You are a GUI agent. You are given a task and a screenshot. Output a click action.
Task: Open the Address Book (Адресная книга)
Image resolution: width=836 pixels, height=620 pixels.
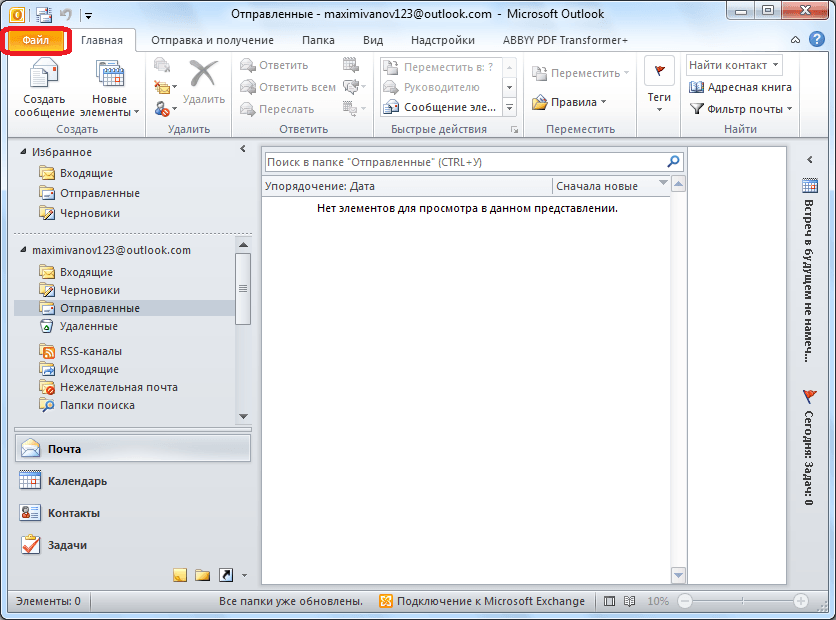(x=740, y=87)
